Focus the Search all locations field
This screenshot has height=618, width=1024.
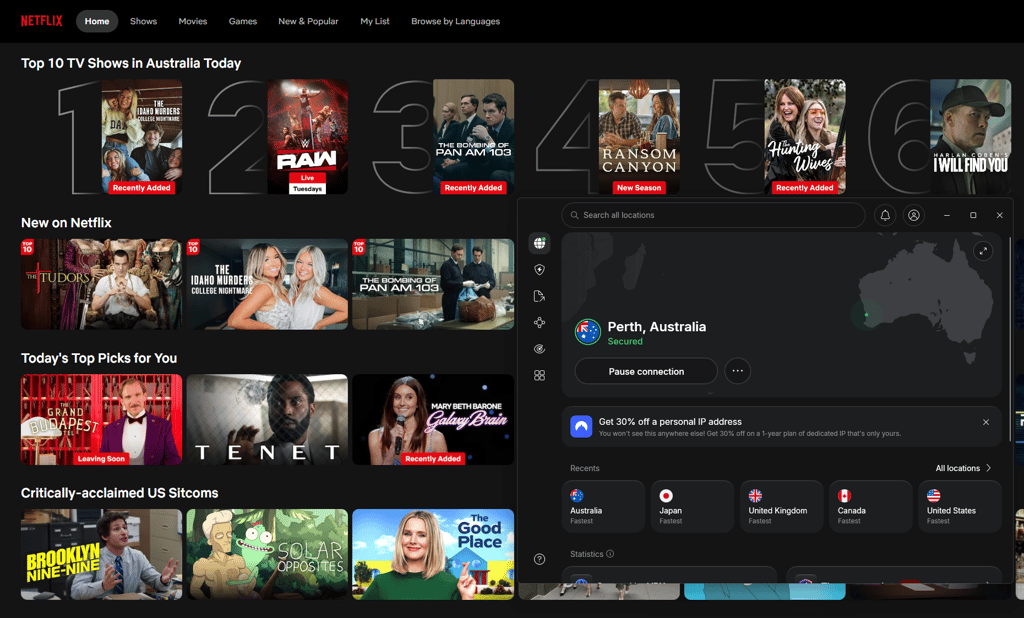coord(713,215)
